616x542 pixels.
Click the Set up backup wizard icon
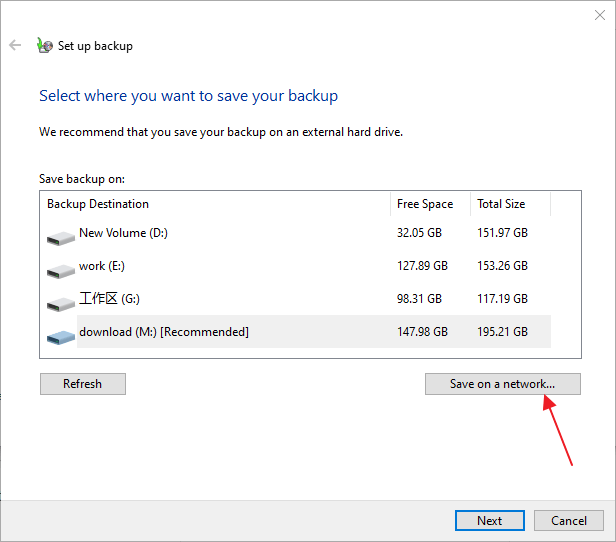[44, 45]
